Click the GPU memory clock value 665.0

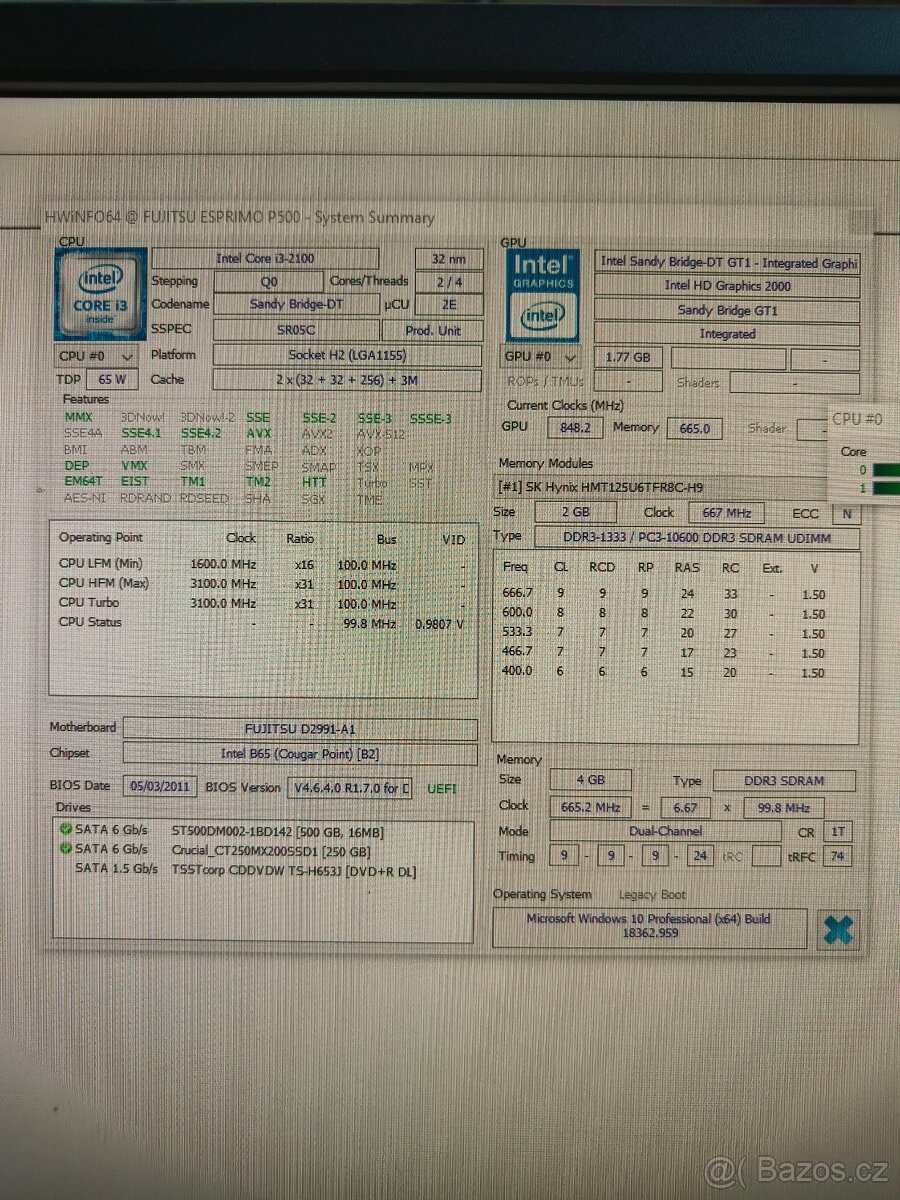(x=694, y=428)
